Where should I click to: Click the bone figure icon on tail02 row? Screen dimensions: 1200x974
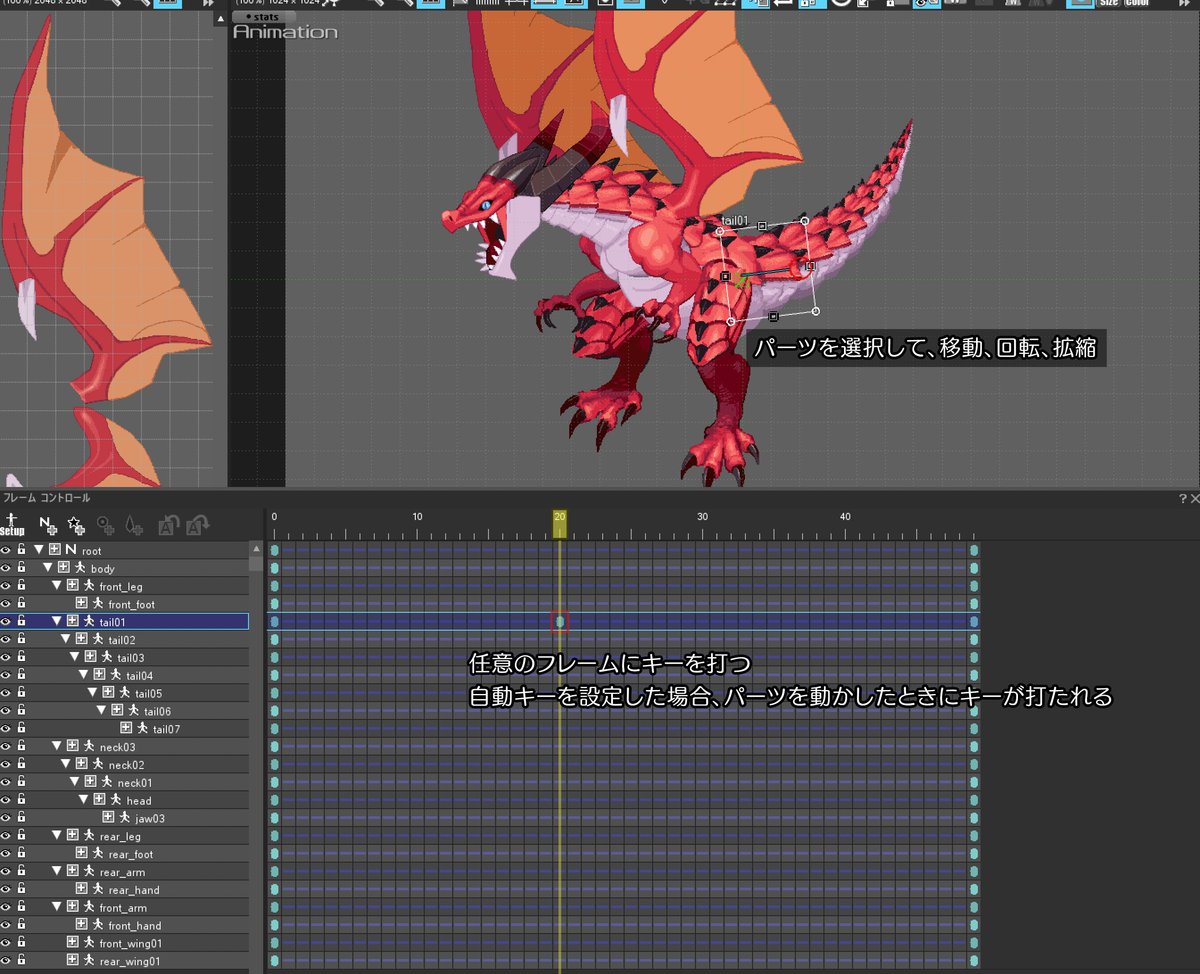98,639
